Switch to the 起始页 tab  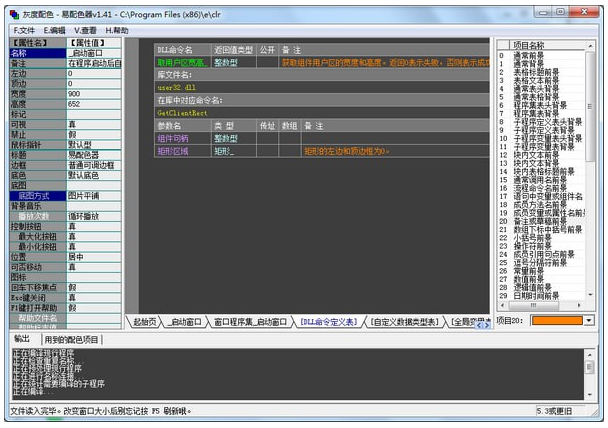tap(146, 321)
